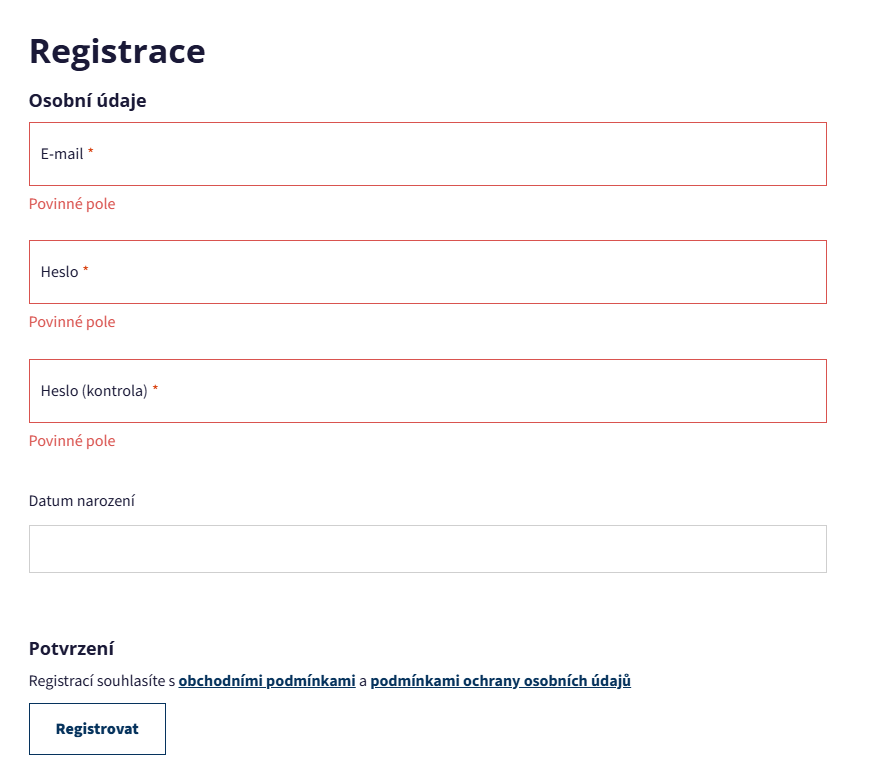Click the Datum narození label text
893x764 pixels.
point(82,501)
